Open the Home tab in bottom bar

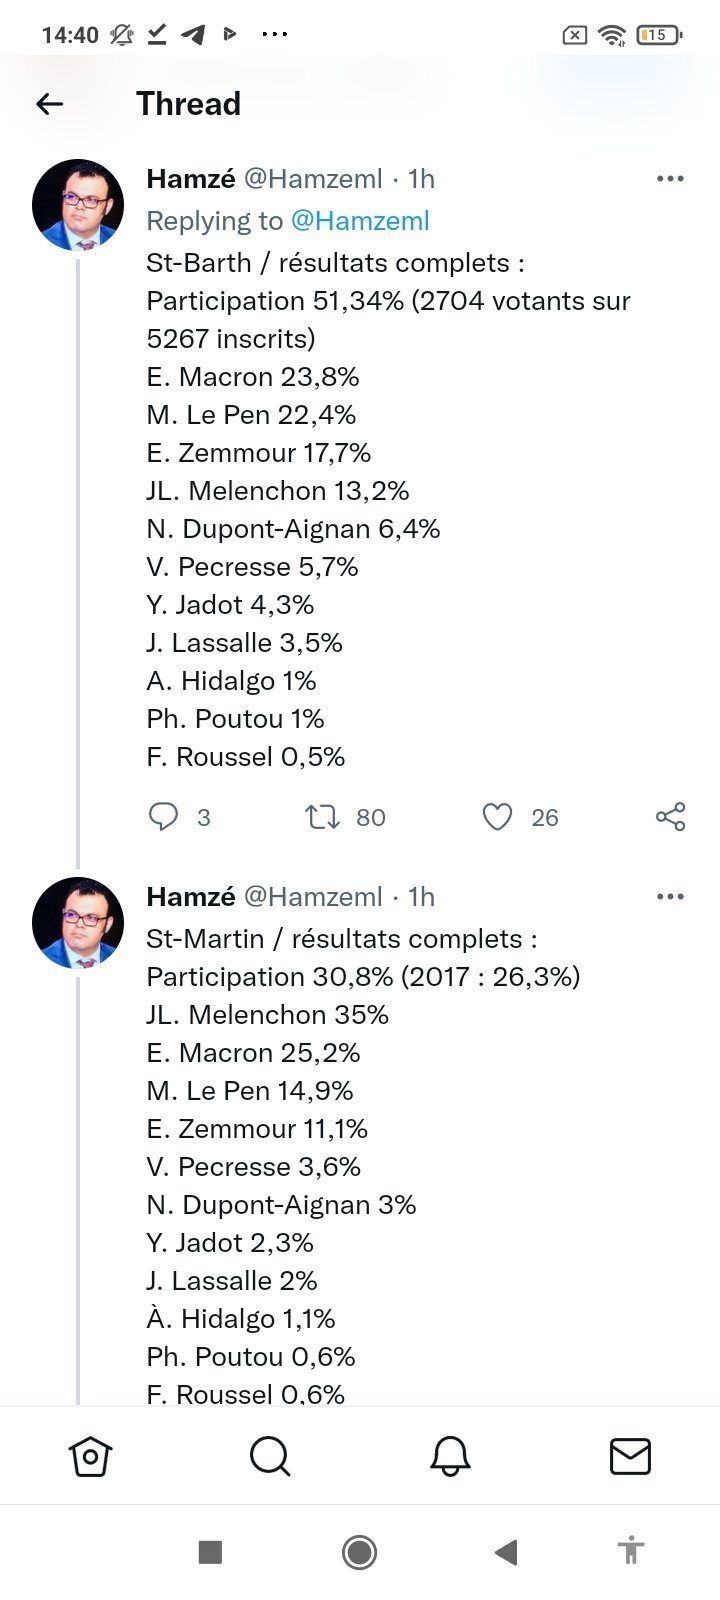(90, 1456)
